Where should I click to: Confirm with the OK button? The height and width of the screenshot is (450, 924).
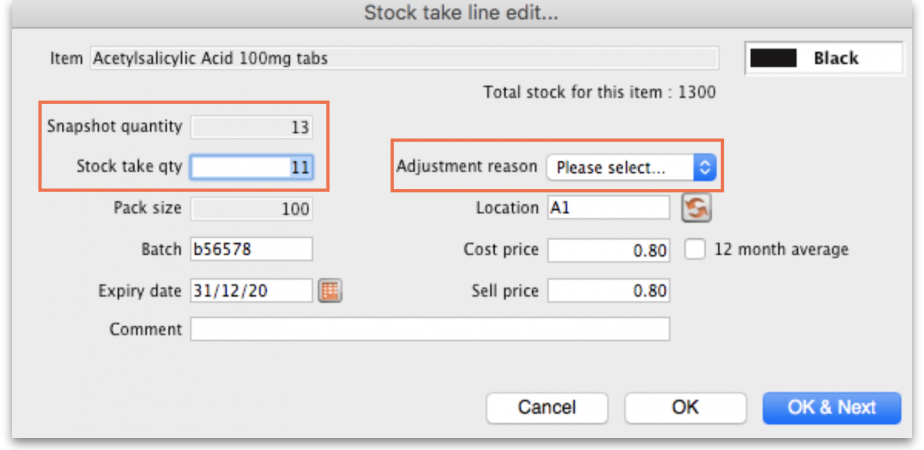point(685,407)
